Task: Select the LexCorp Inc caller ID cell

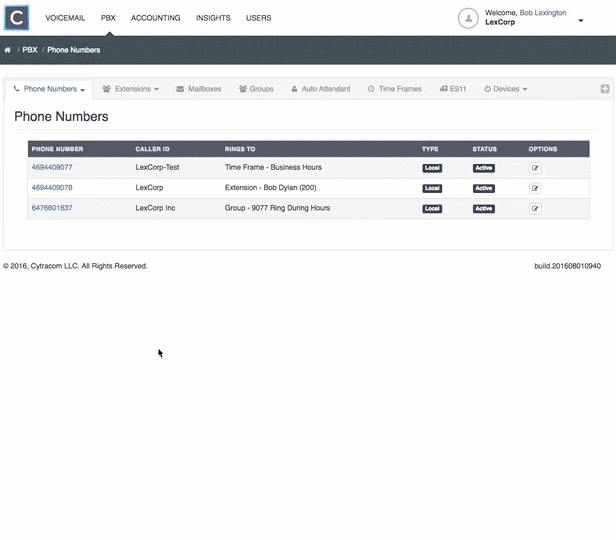Action: 155,208
